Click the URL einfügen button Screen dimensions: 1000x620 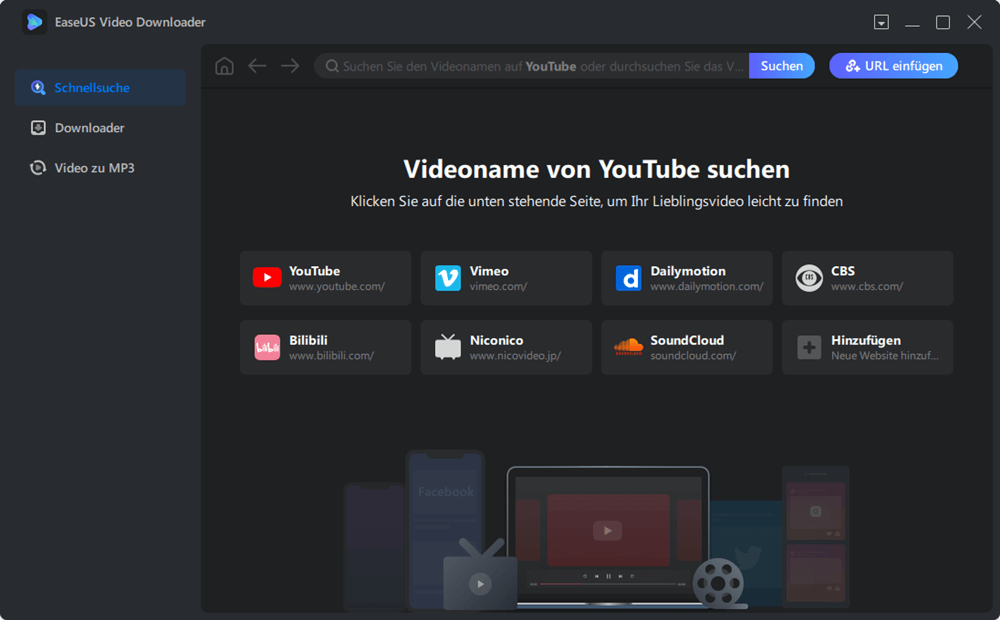[x=893, y=66]
